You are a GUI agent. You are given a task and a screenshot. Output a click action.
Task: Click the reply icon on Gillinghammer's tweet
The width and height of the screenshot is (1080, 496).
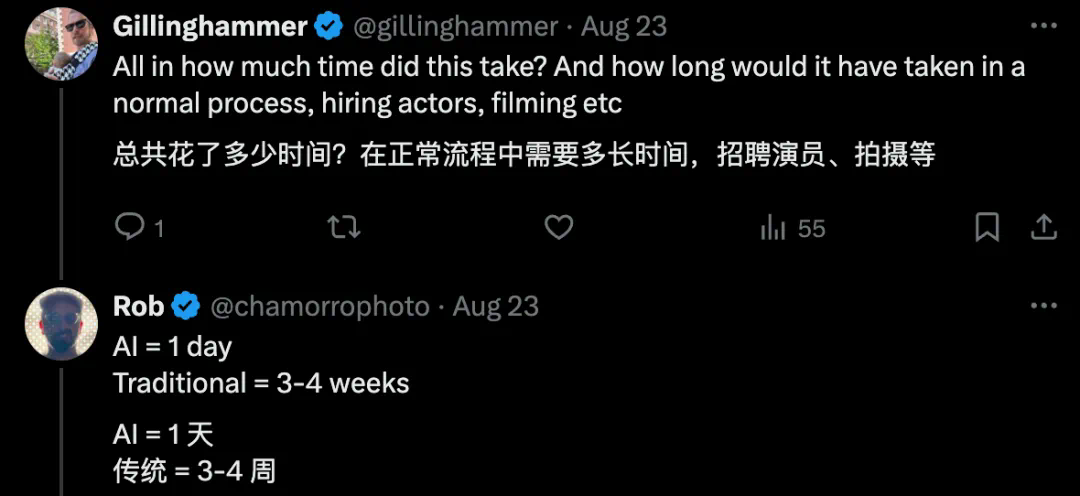(x=131, y=228)
